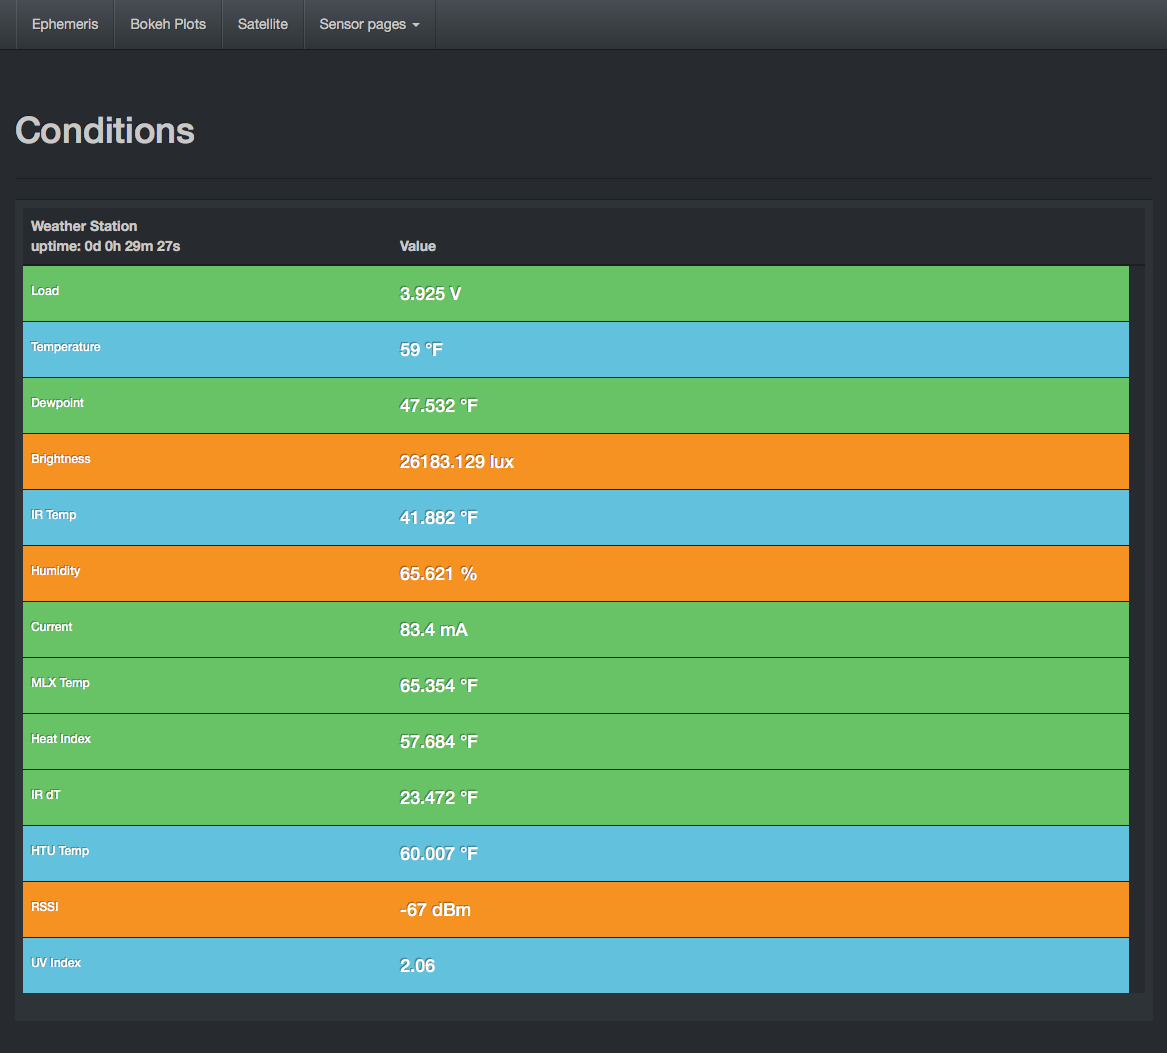
Task: Click the Humidity percentage value
Action: (438, 574)
